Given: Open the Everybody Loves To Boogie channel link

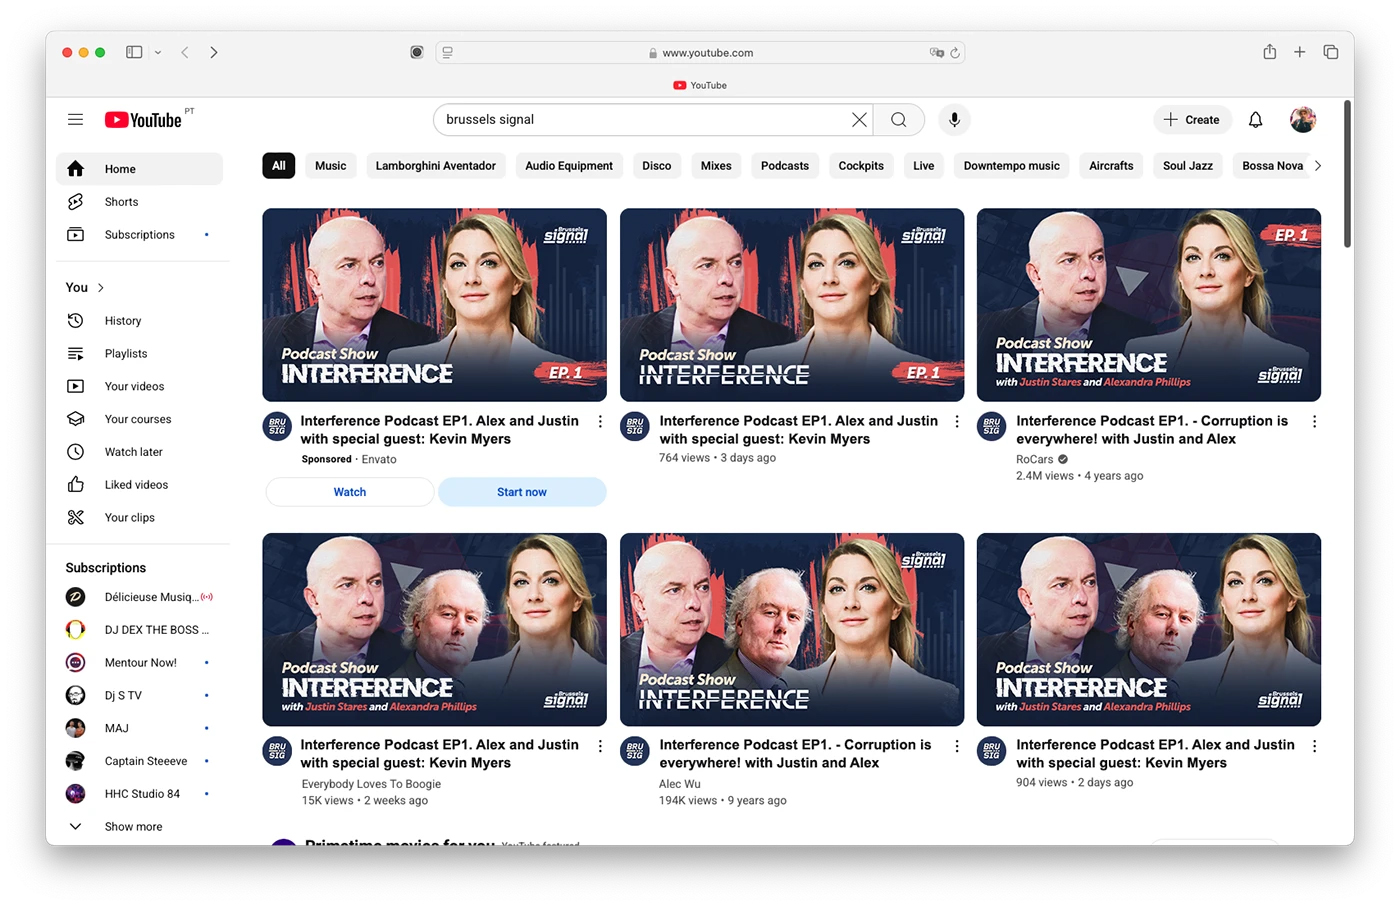Looking at the screenshot, I should 371,784.
